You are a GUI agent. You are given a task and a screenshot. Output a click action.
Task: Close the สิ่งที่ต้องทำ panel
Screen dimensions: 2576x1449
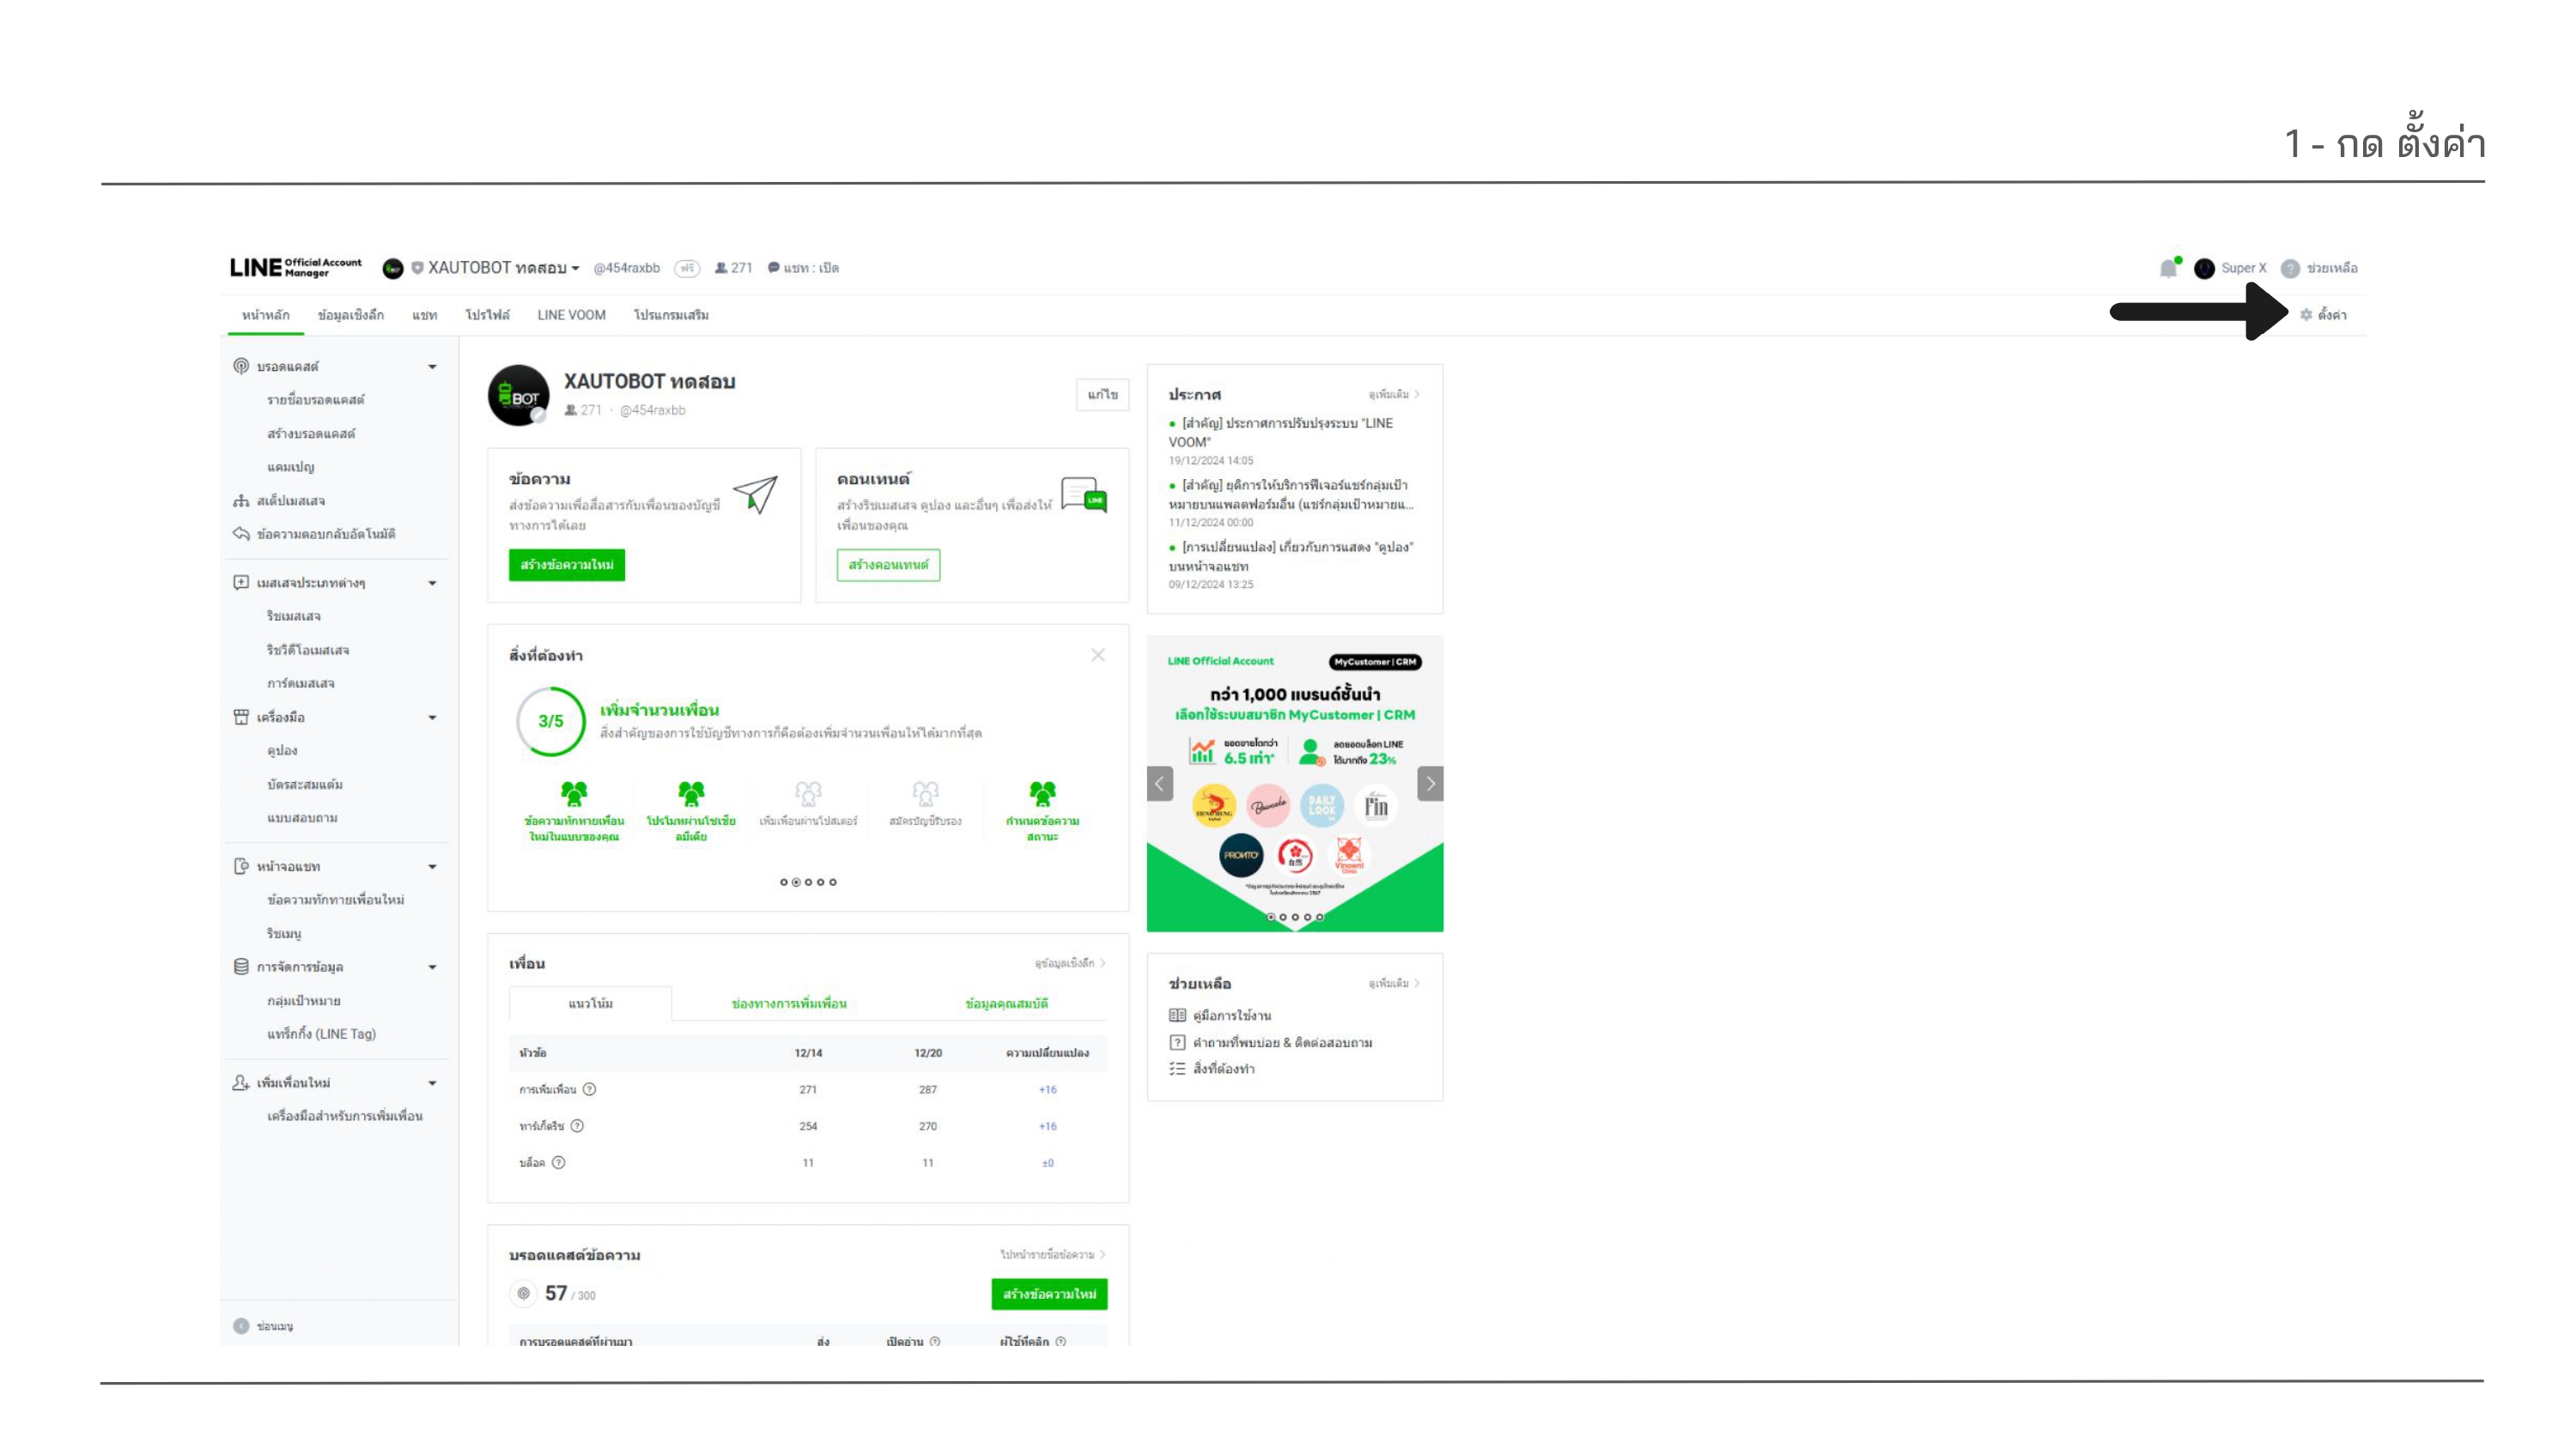pyautogui.click(x=1098, y=655)
